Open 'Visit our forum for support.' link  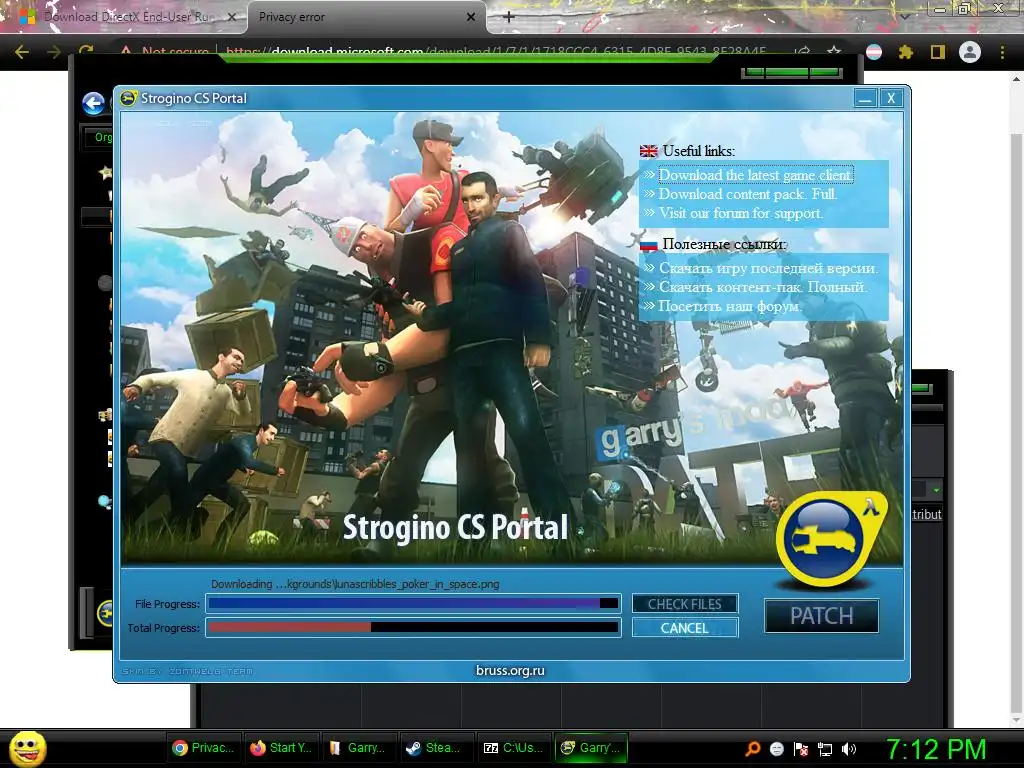(x=741, y=213)
